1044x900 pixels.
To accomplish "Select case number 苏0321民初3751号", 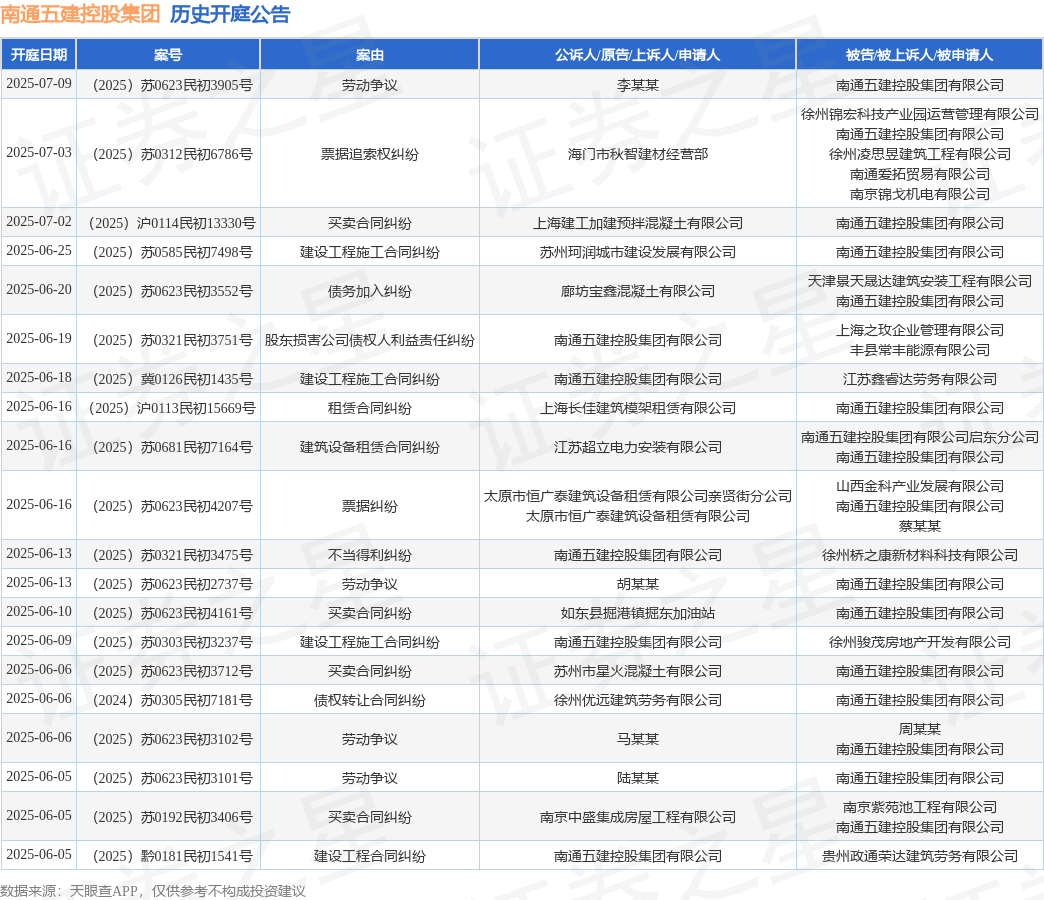I will point(172,340).
